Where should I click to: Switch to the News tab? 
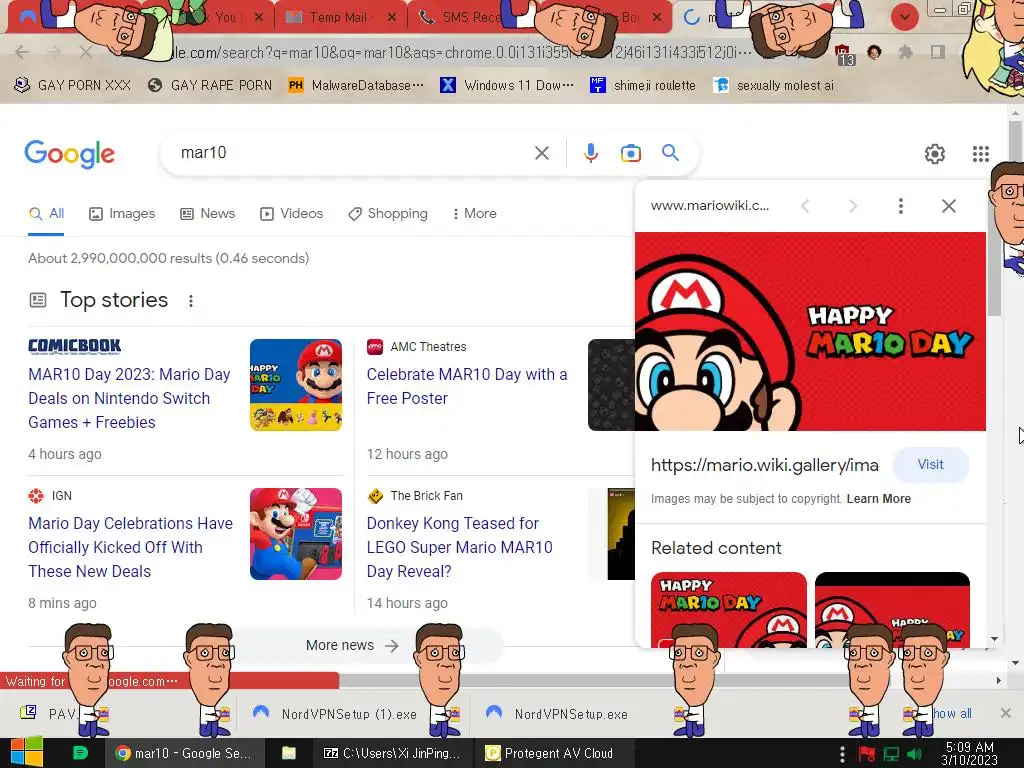pos(208,214)
